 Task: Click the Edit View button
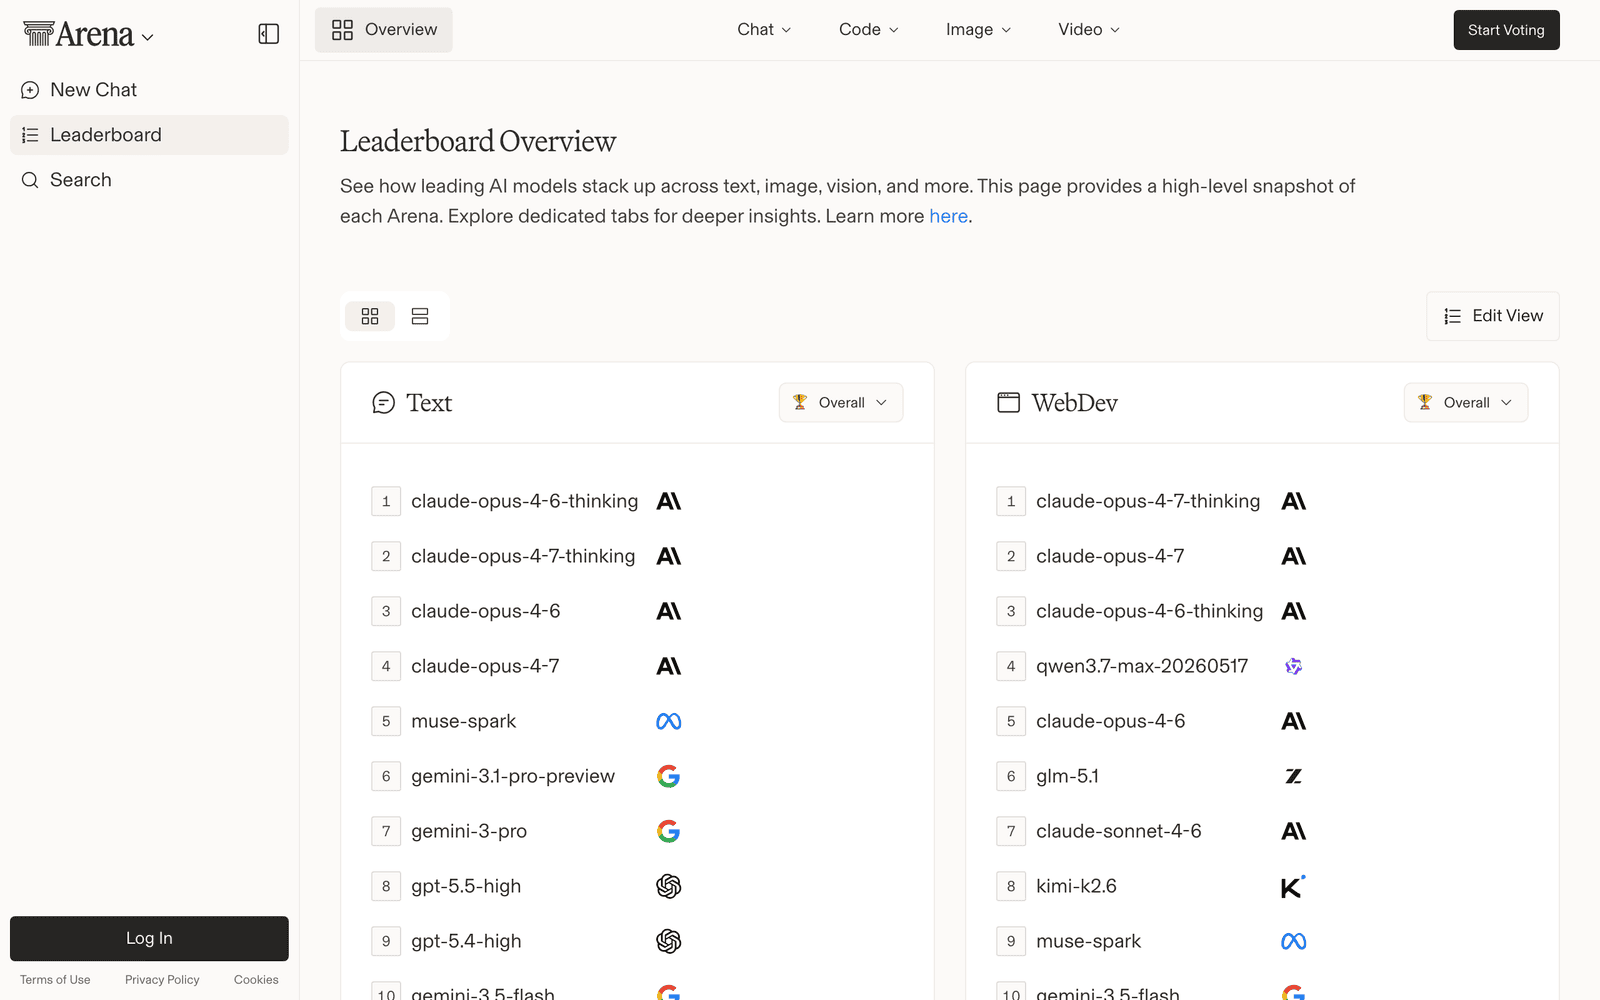[x=1493, y=316]
